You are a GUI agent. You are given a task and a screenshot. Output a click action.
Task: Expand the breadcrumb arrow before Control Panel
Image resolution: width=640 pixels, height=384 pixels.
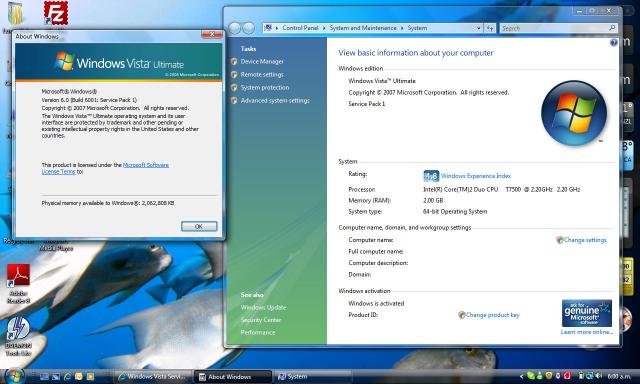[277, 28]
